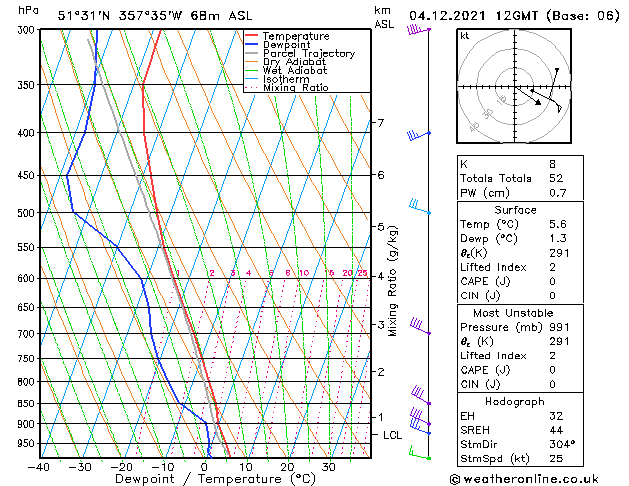Click the date text 04.12.2021 12GMT

pos(473,16)
